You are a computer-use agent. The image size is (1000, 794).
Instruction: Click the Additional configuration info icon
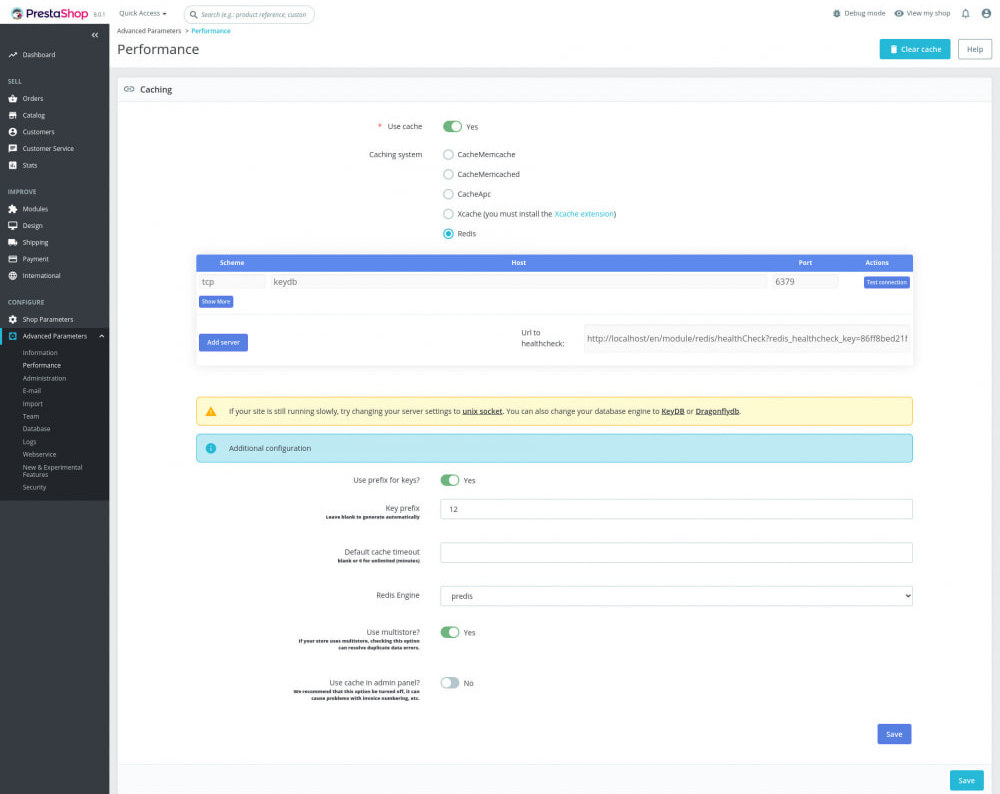[x=211, y=448]
